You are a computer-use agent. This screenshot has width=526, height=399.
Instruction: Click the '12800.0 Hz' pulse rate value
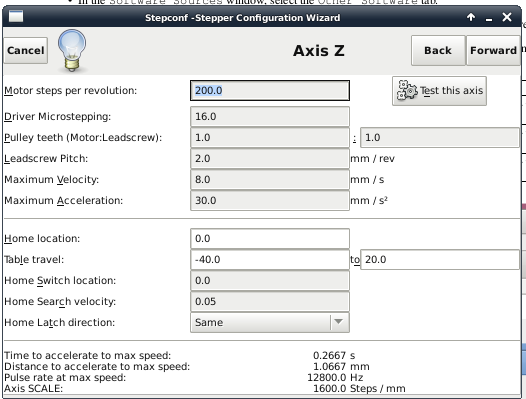[335, 378]
